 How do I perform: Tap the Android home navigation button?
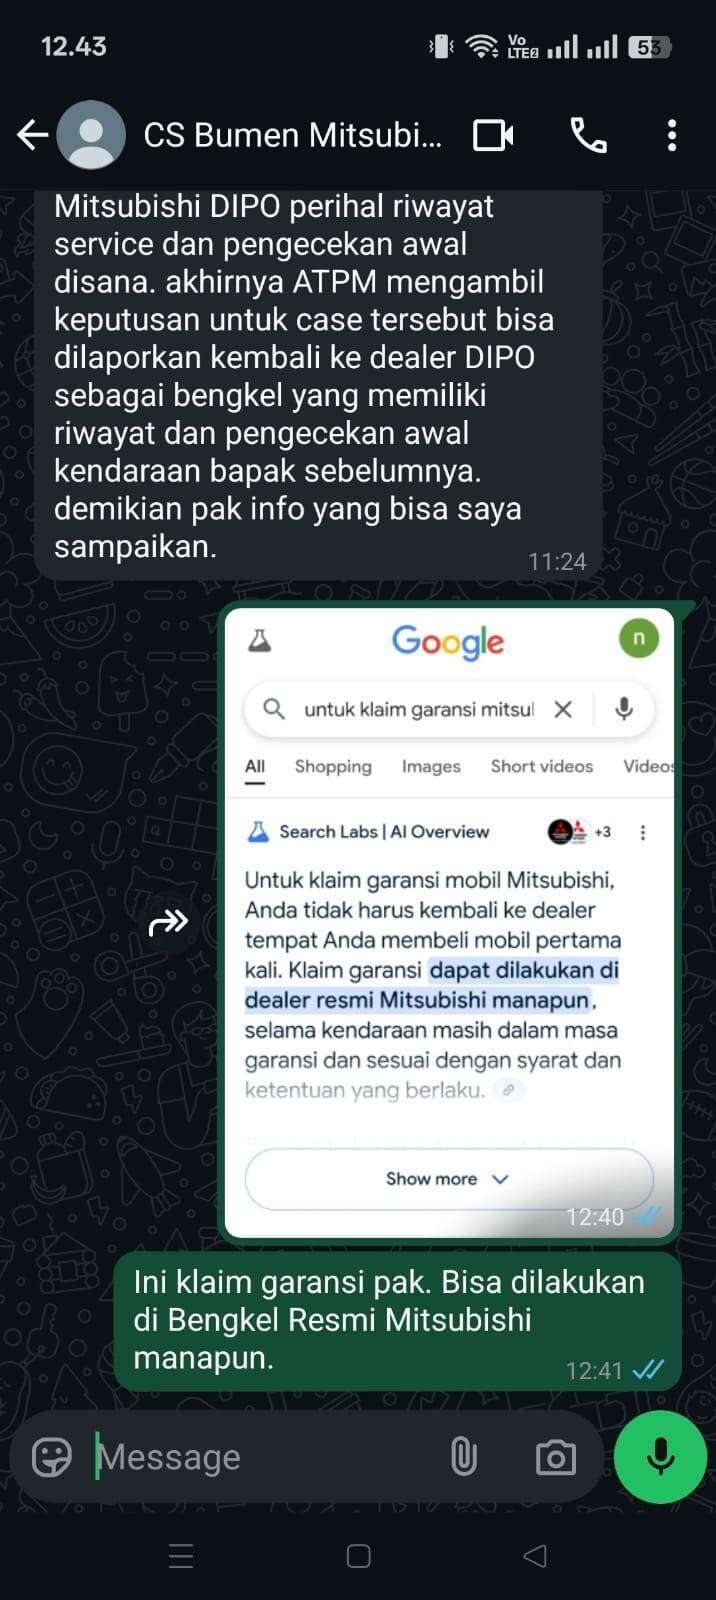tap(358, 1556)
